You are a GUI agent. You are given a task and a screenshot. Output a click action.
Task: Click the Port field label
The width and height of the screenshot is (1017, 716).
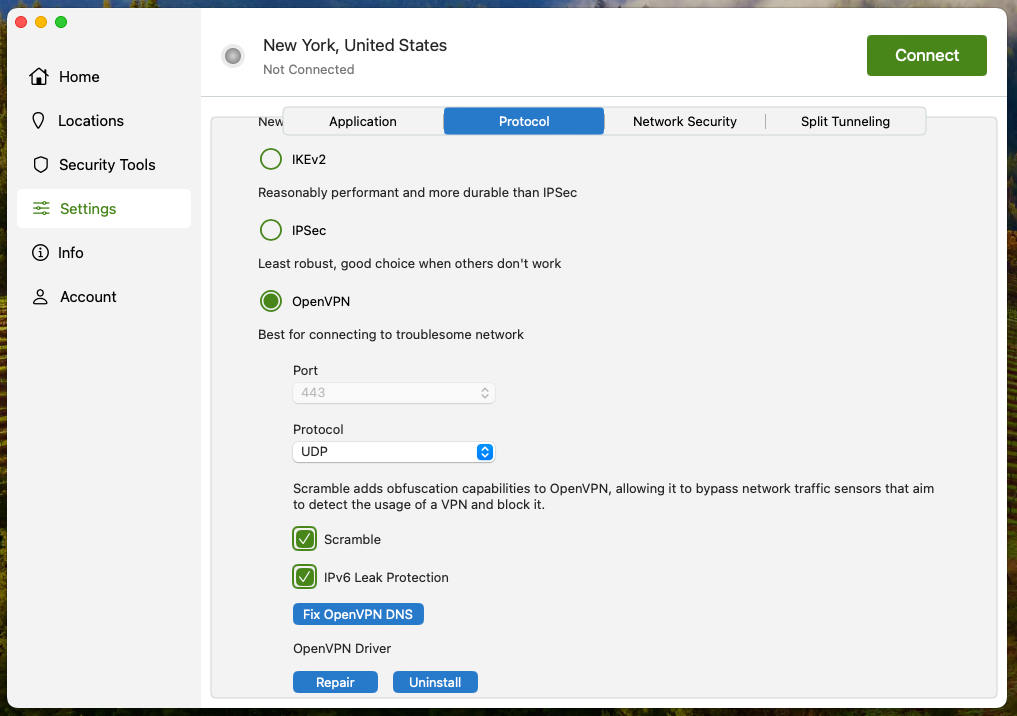click(x=305, y=370)
